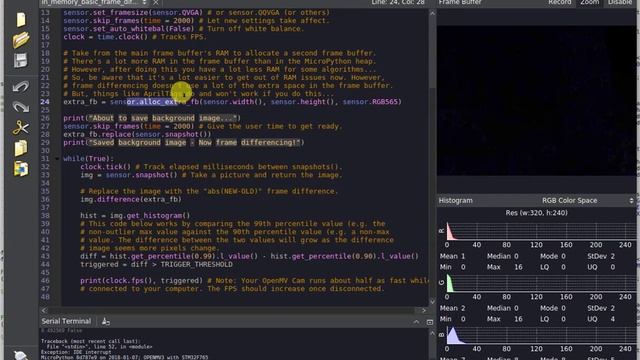Open the file selector dropdown on the tab
The width and height of the screenshot is (640, 360).
point(144,2)
